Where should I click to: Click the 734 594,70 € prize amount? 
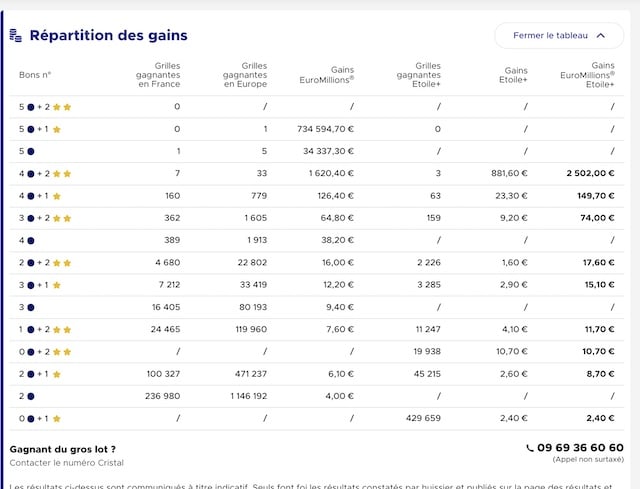325,129
